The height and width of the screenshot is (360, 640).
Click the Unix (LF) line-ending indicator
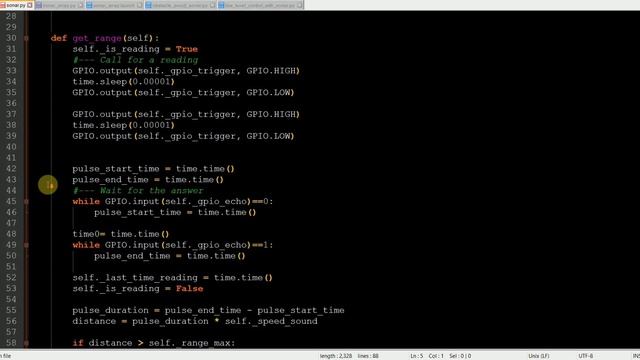[539, 356]
